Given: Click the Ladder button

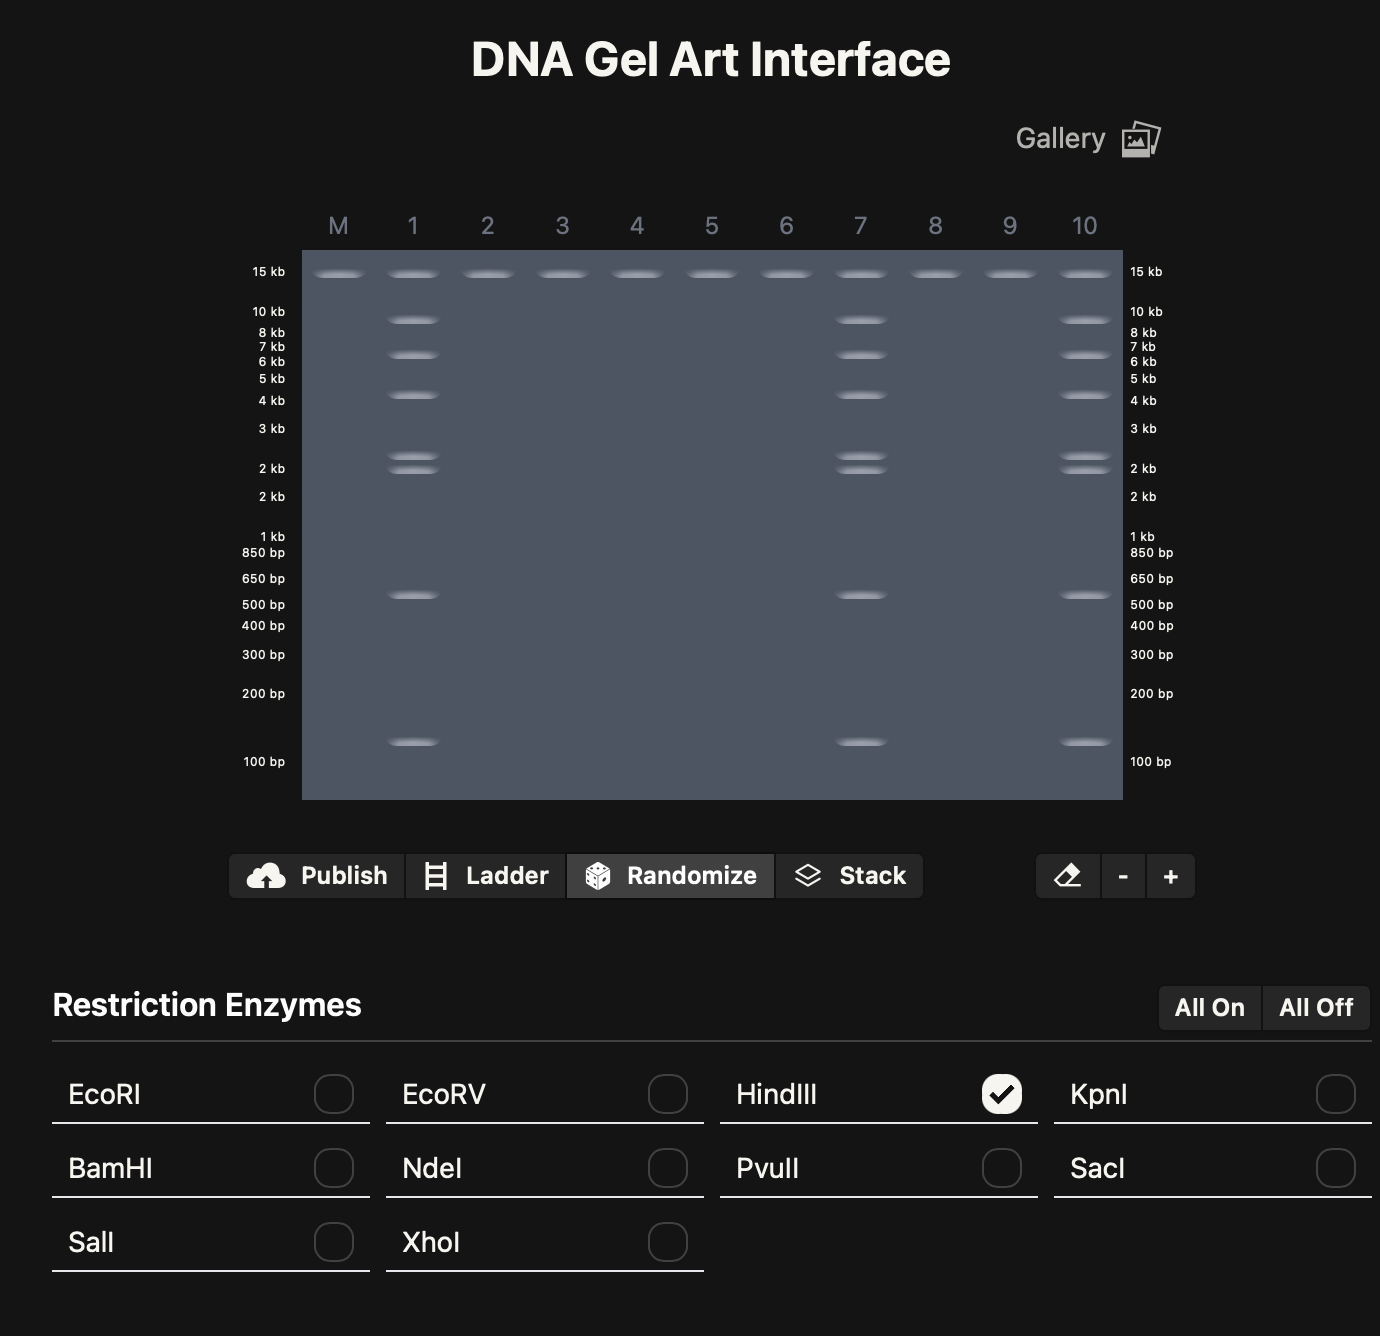Looking at the screenshot, I should [x=486, y=876].
